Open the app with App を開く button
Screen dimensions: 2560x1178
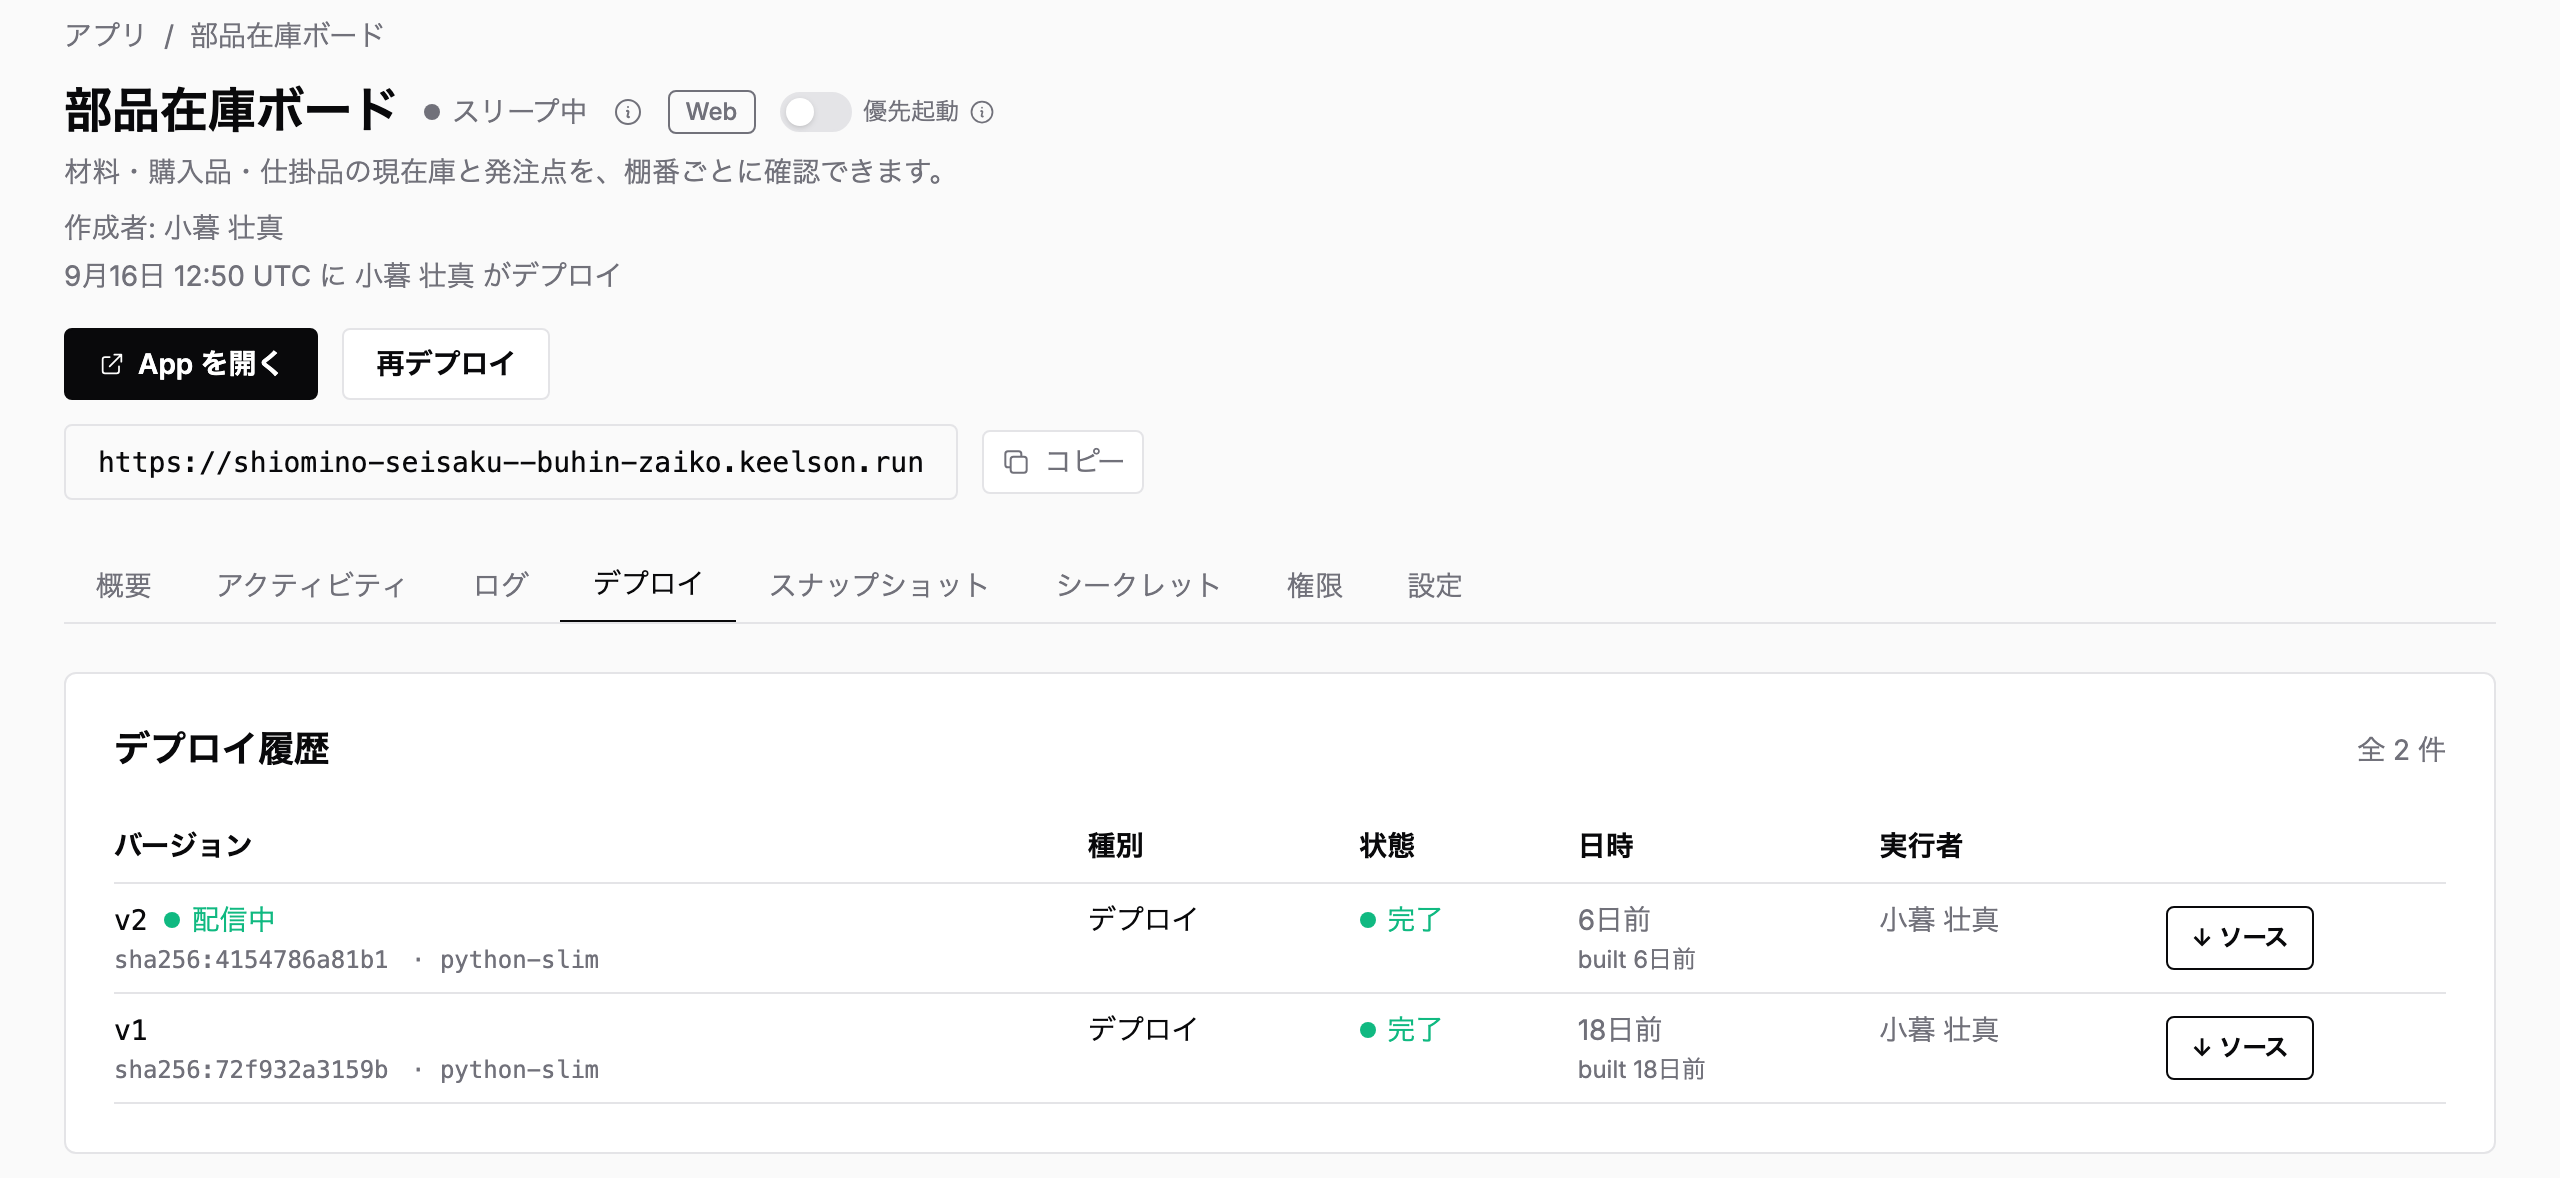point(191,364)
